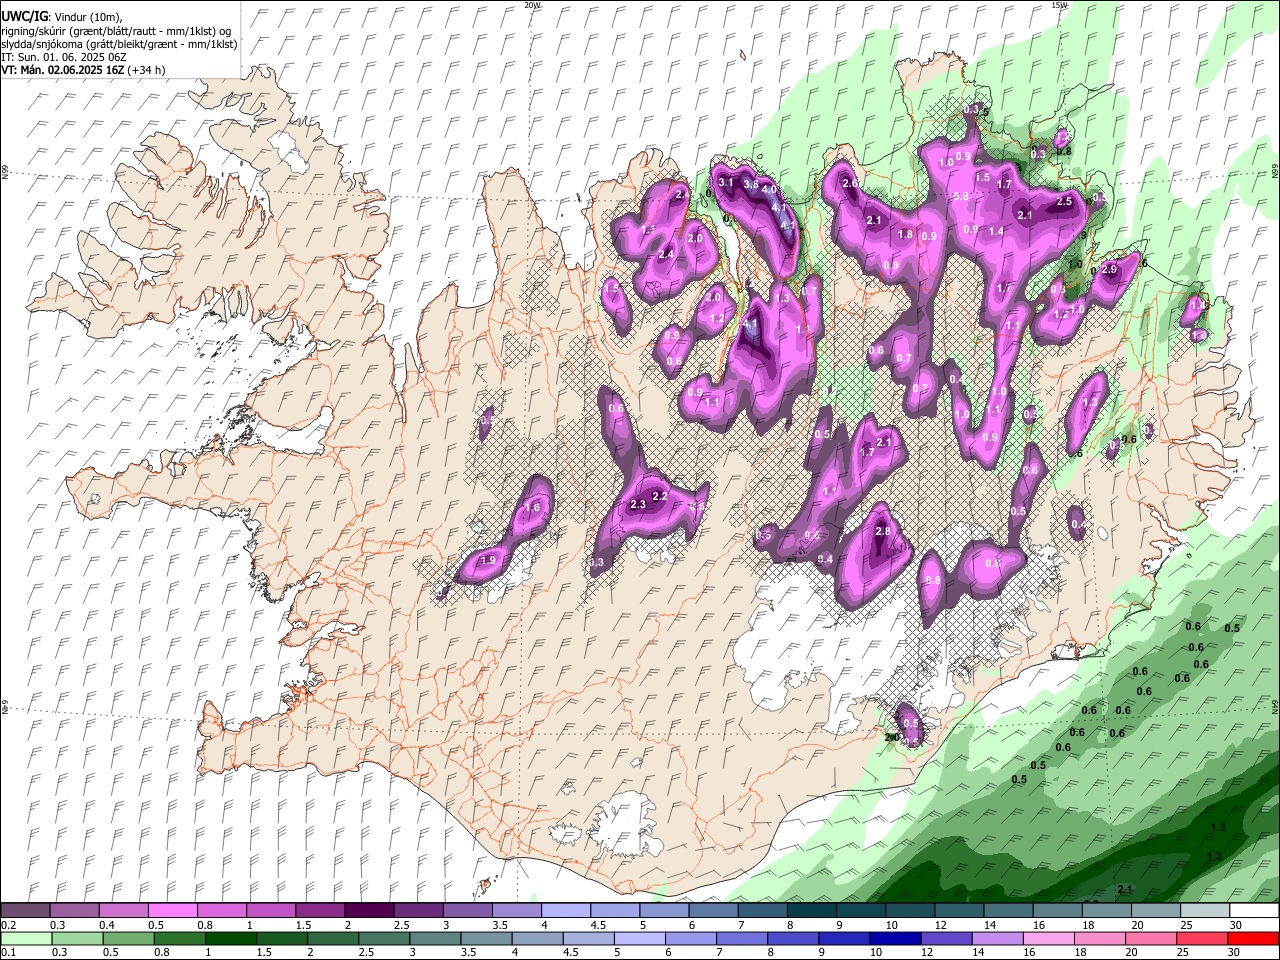The height and width of the screenshot is (960, 1280).
Task: Click the 3.1 snowfall value on map
Action: 727,182
